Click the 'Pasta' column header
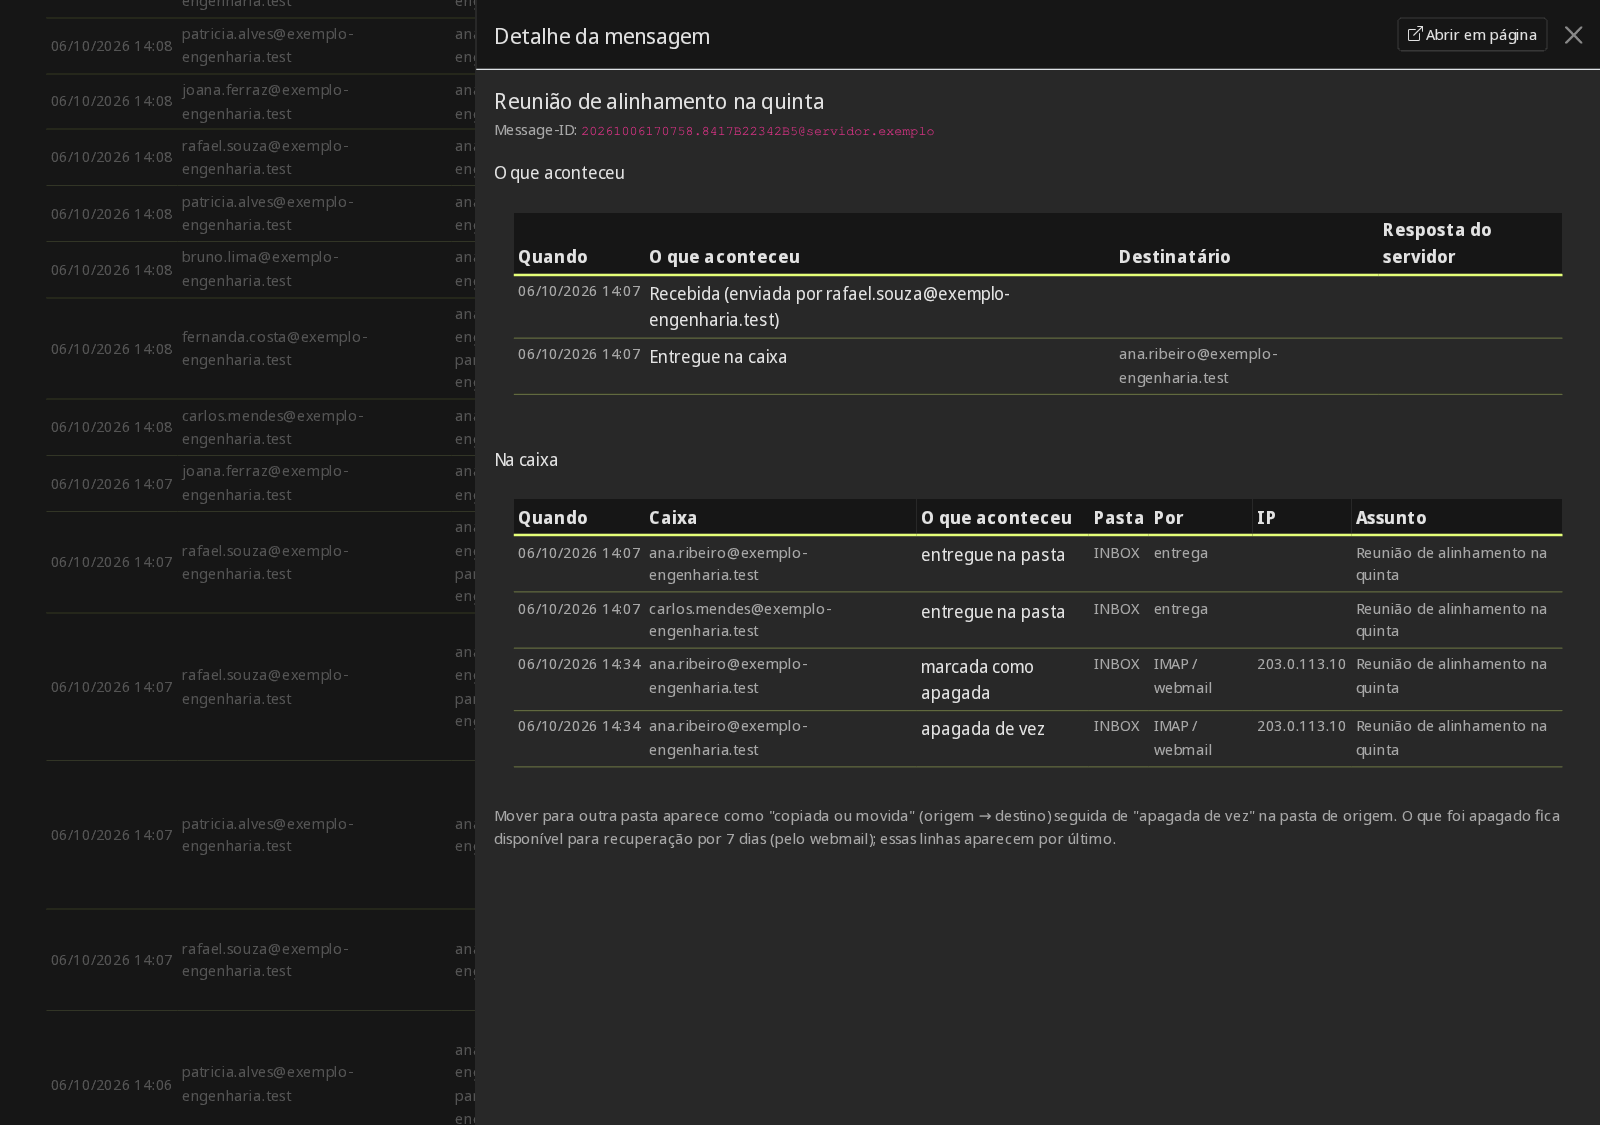The height and width of the screenshot is (1125, 1600). pos(1118,518)
